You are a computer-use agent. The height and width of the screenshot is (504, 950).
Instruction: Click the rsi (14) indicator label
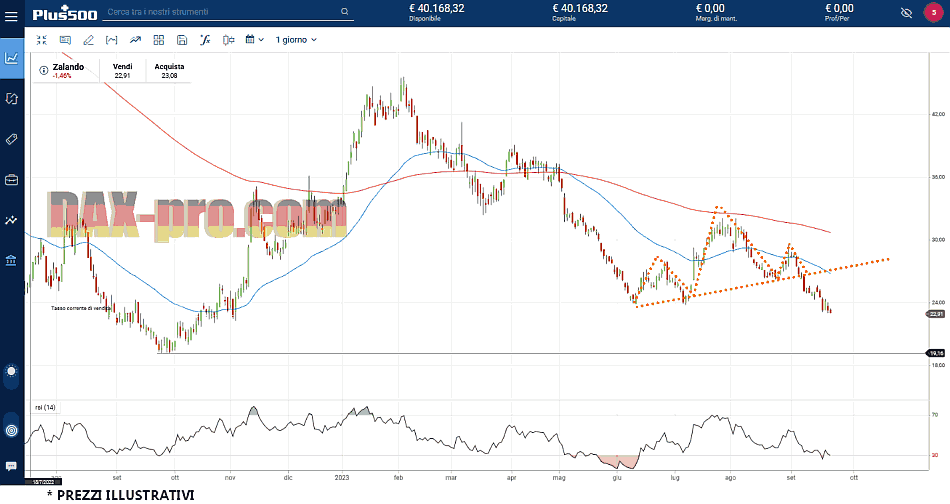[45, 408]
